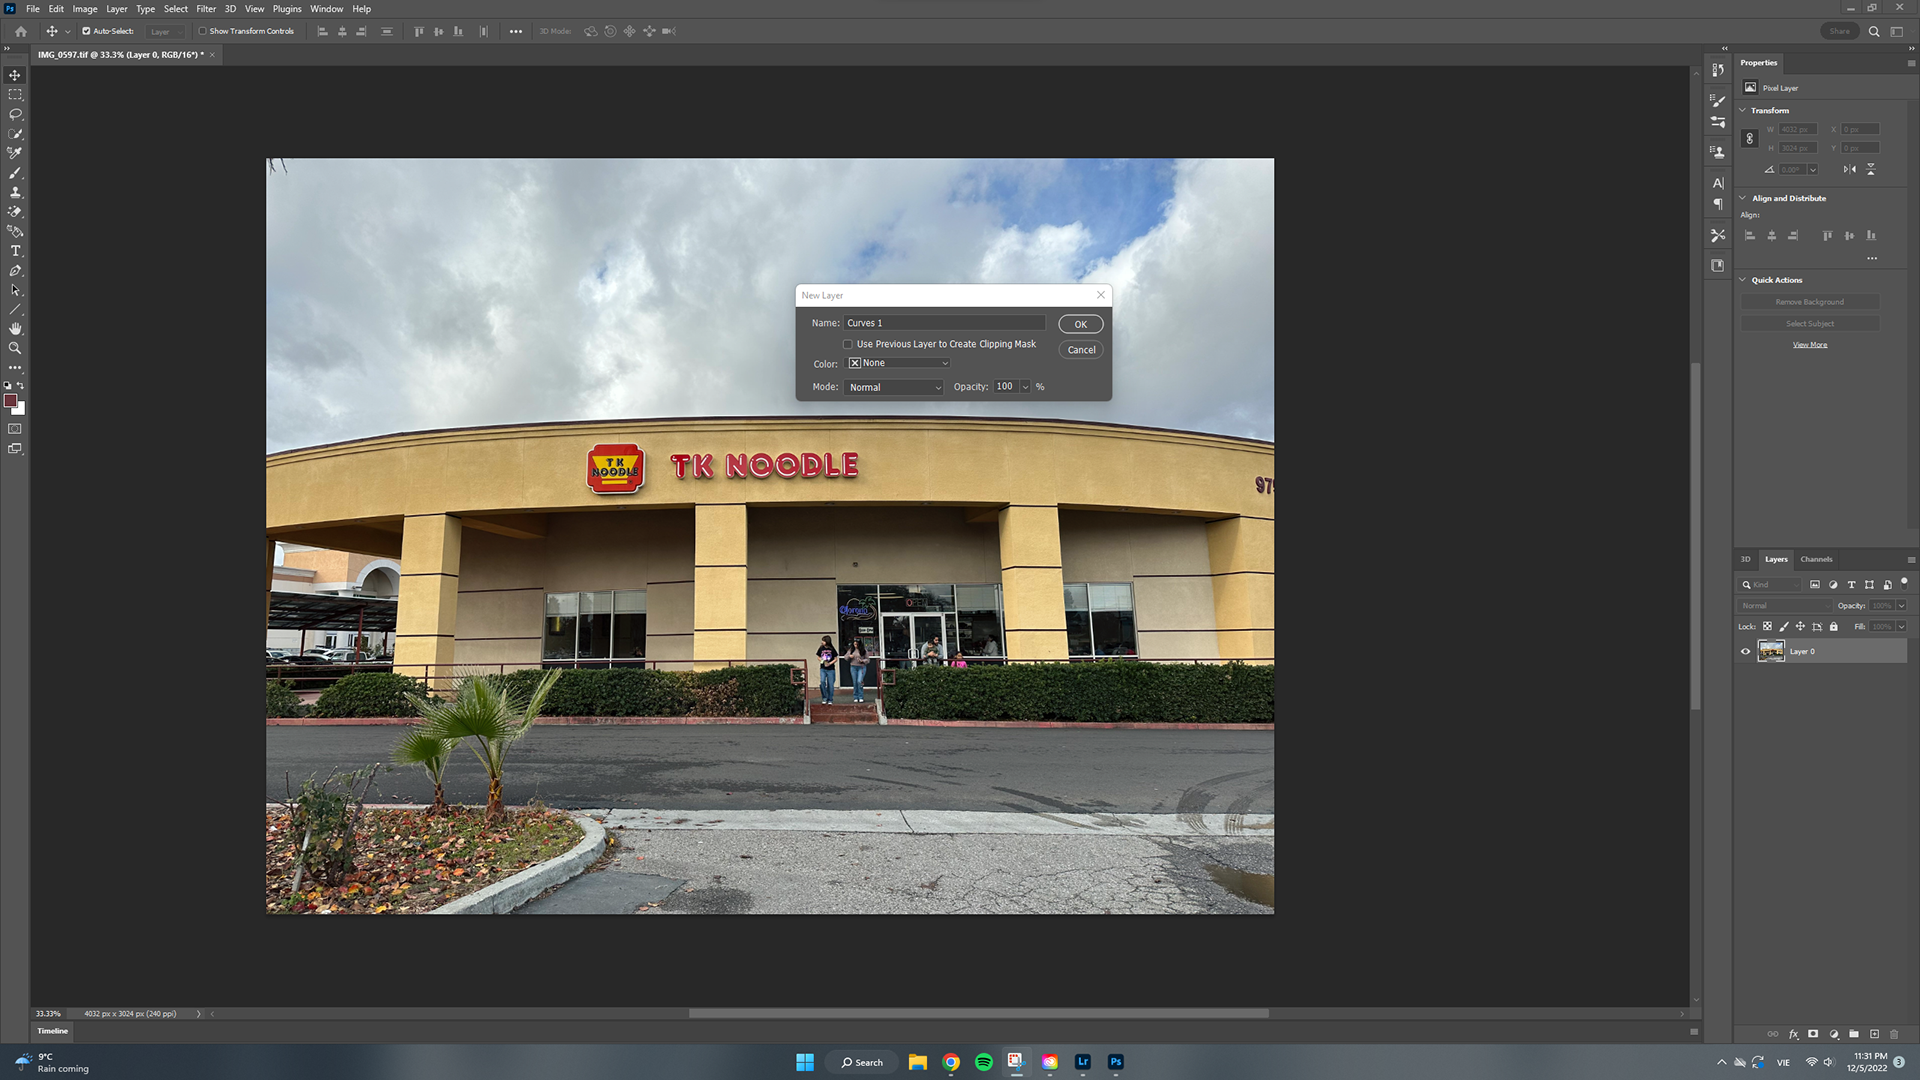Select the Lasso tool

tap(14, 114)
